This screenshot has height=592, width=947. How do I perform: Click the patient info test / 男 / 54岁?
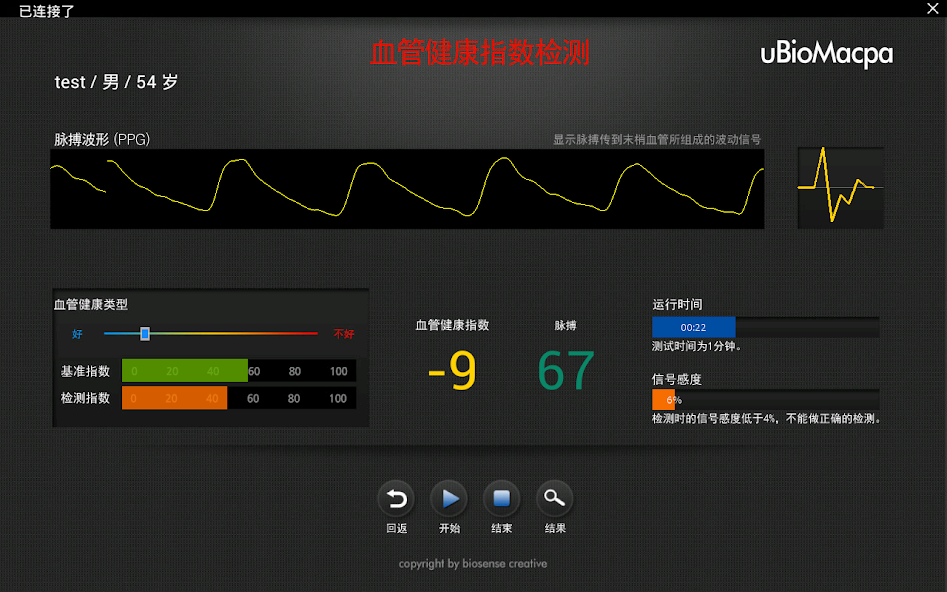click(115, 82)
